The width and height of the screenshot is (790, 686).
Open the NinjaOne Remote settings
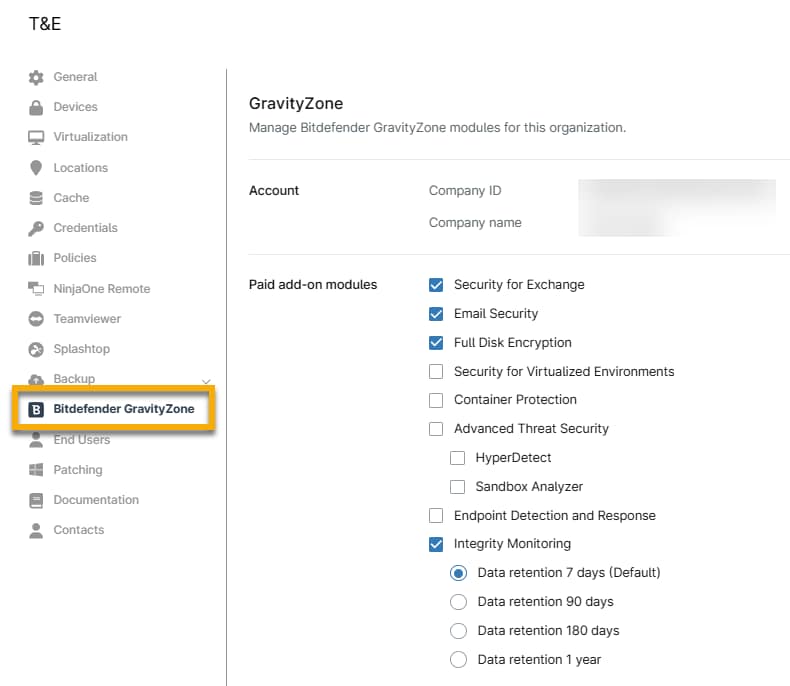pos(101,289)
